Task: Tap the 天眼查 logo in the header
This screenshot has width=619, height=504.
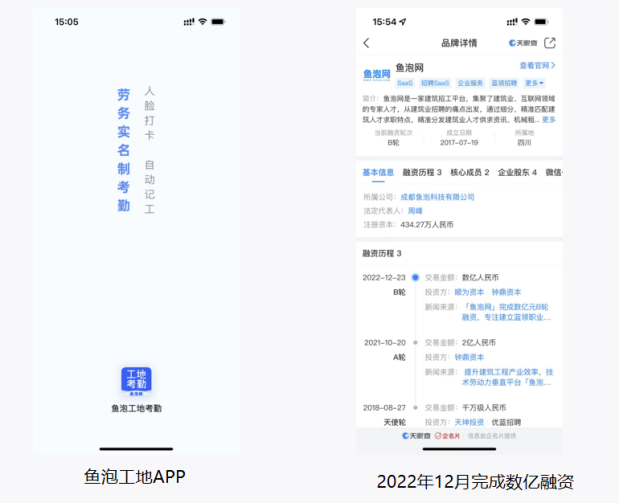Action: tap(523, 43)
